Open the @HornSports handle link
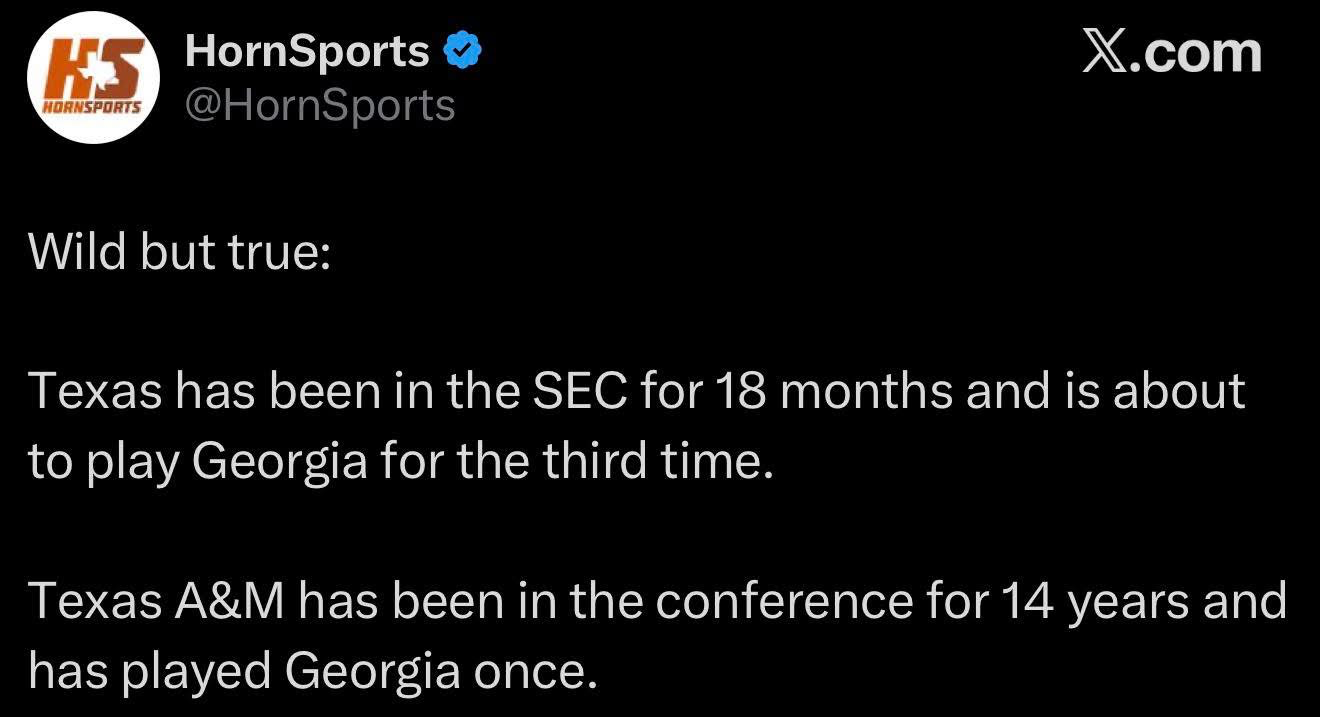Viewport: 1320px width, 717px height. (320, 104)
